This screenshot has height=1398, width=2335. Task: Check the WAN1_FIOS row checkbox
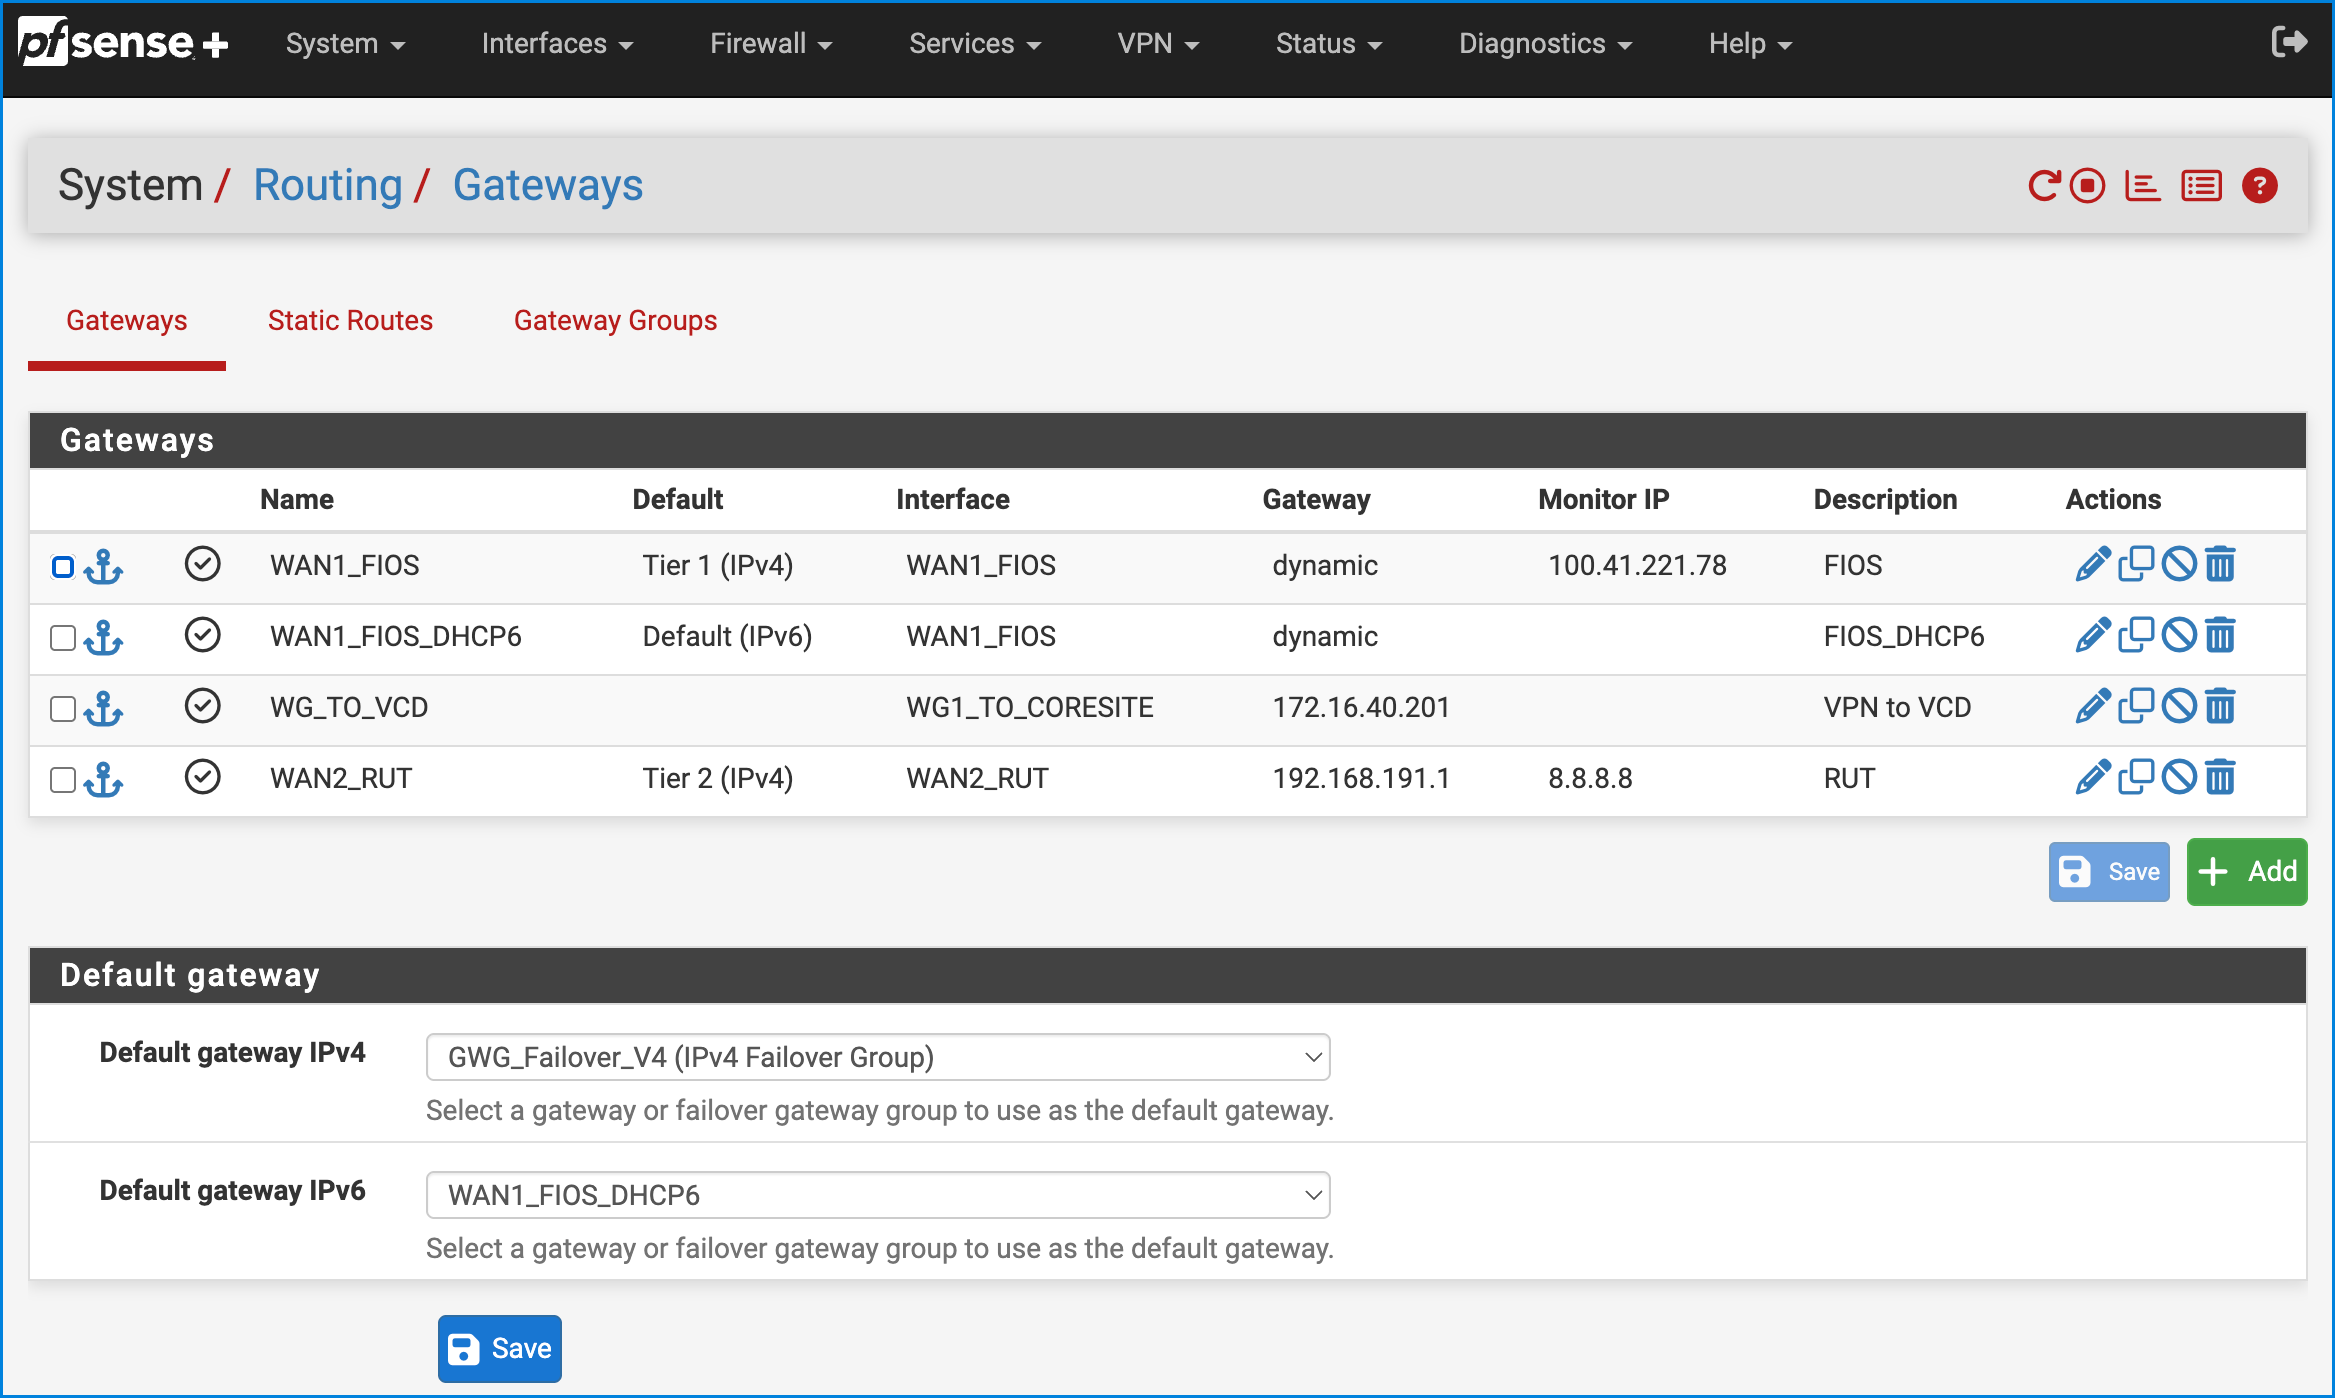coord(63,567)
